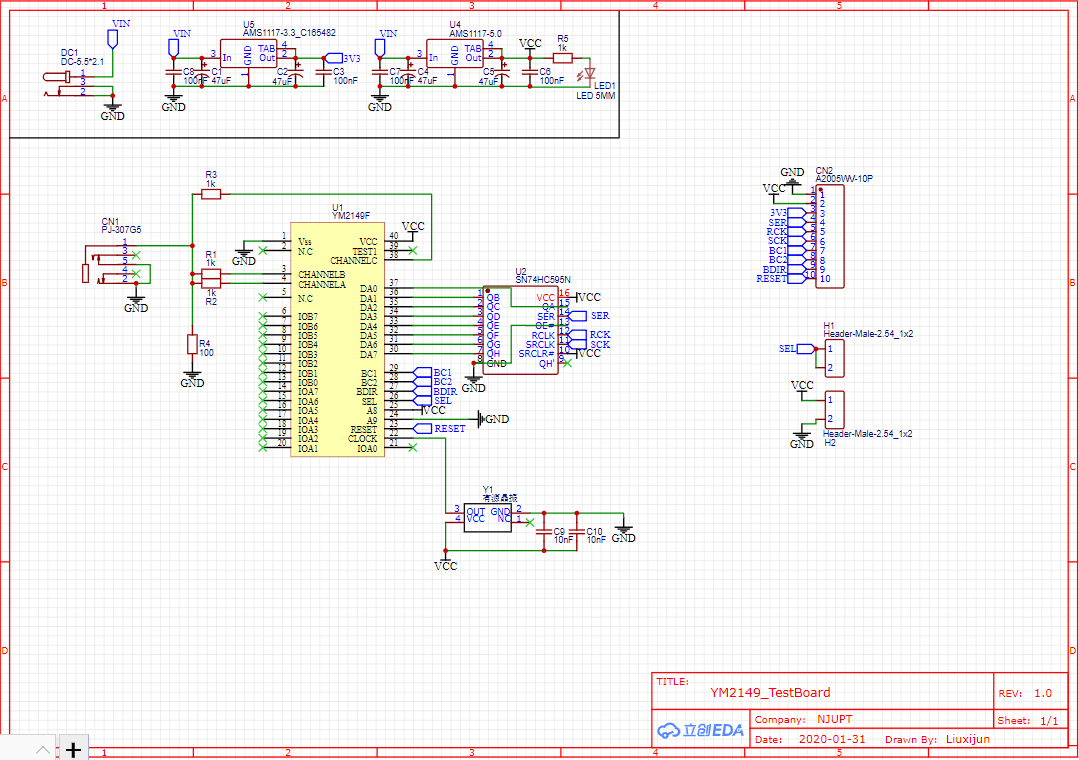Select the DC1 power jack symbol
The height and width of the screenshot is (760, 1079).
[x=66, y=83]
